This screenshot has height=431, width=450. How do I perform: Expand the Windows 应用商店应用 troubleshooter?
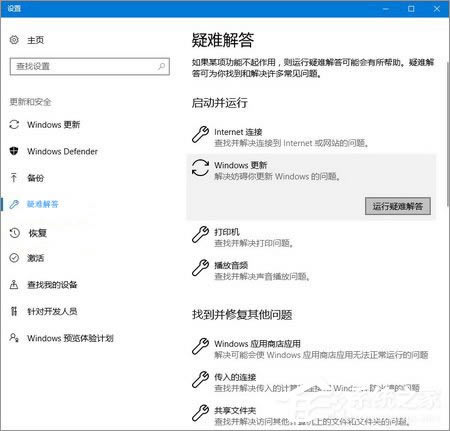[x=311, y=349]
